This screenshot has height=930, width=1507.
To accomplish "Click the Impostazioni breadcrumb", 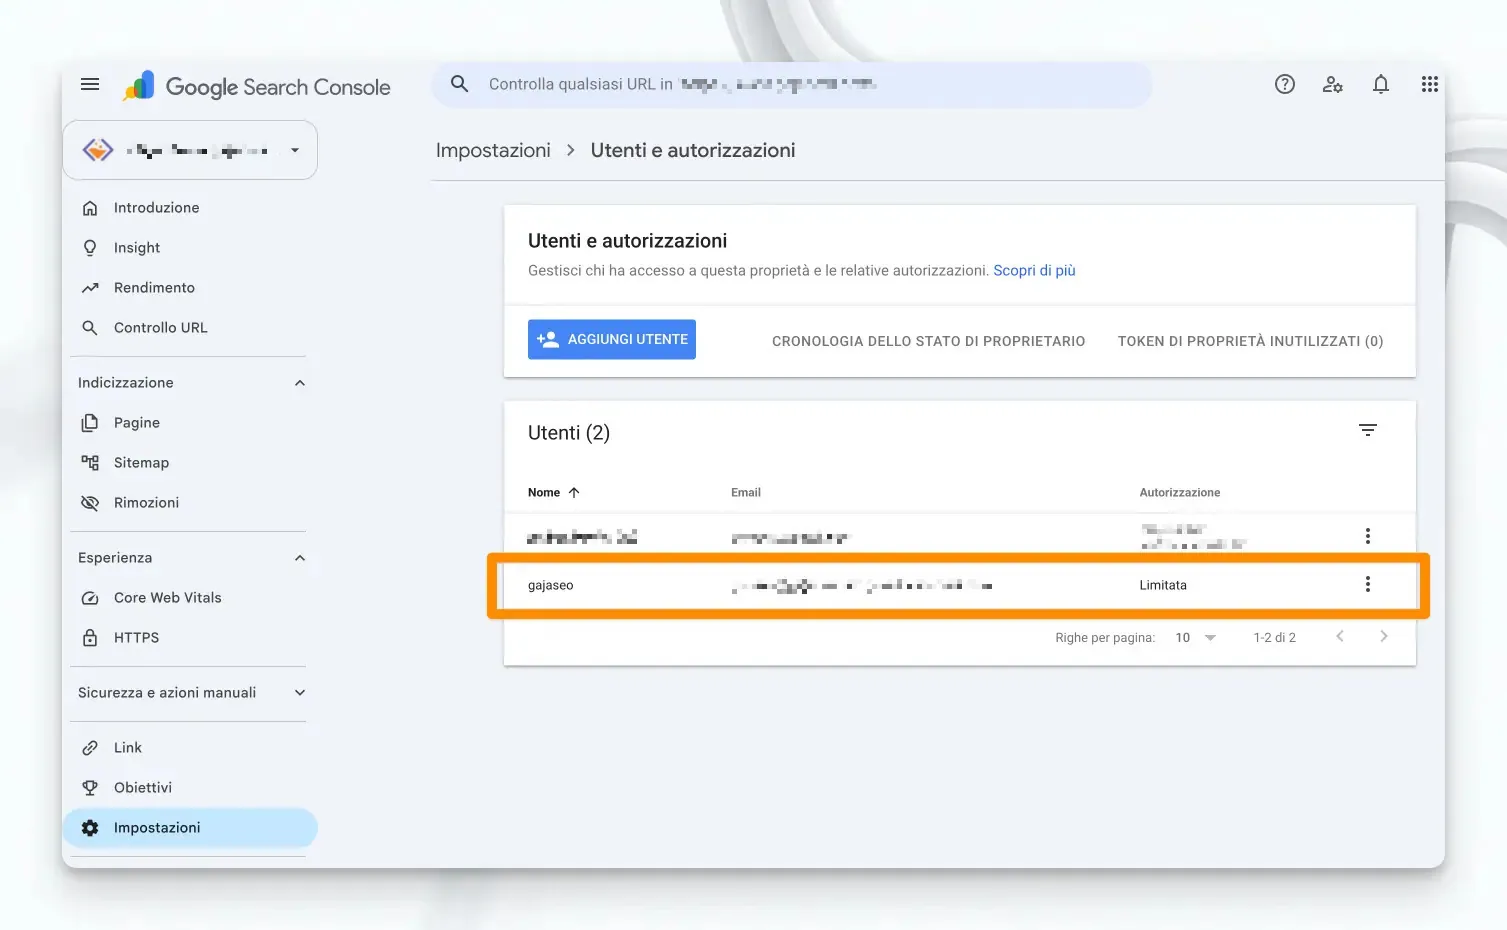I will (493, 150).
